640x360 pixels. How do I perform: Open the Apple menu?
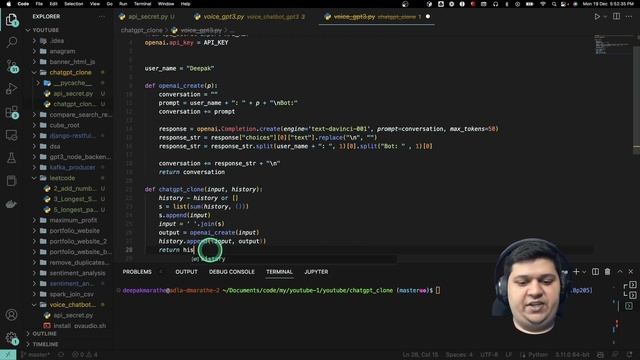[8, 4]
